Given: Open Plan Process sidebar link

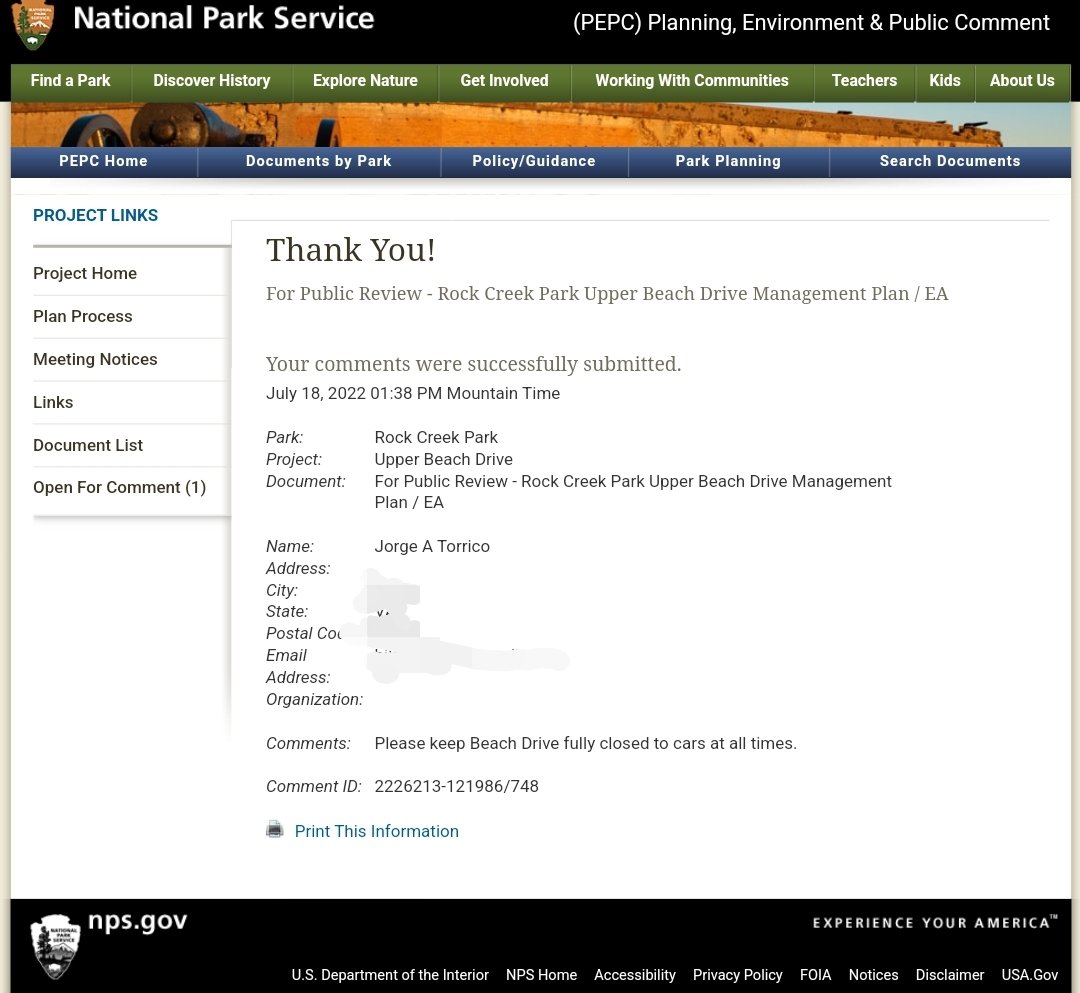Looking at the screenshot, I should (83, 316).
